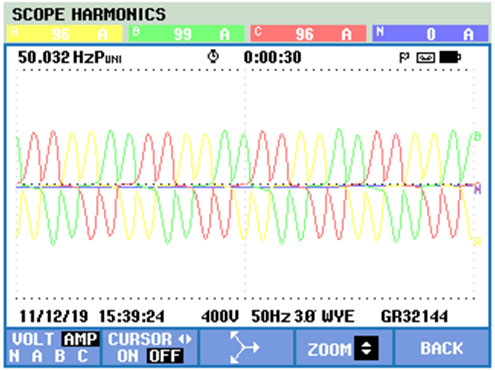The width and height of the screenshot is (495, 370).
Task: Click the flag indicator icon
Action: tap(404, 58)
